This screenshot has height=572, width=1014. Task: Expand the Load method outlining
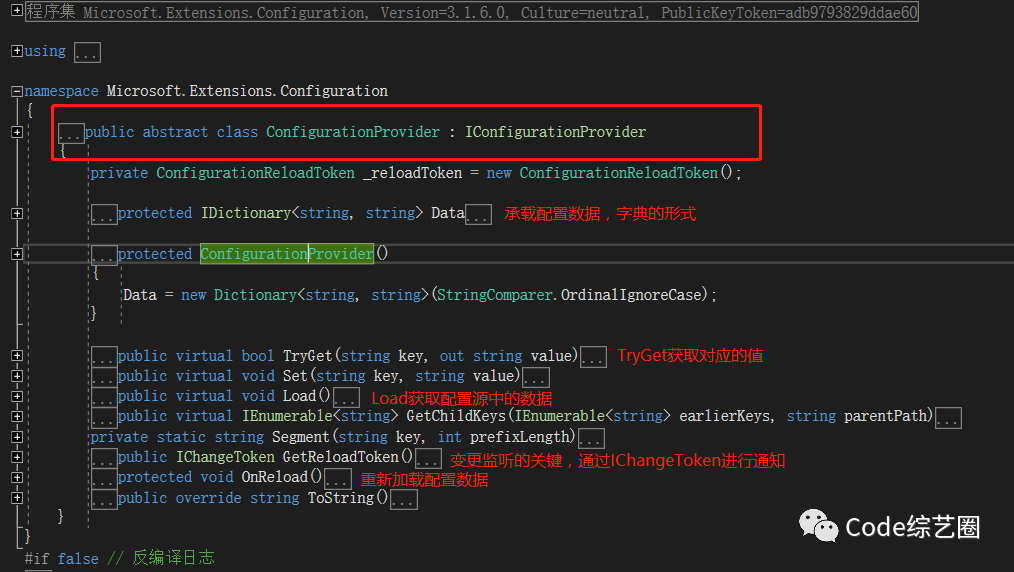[17, 396]
